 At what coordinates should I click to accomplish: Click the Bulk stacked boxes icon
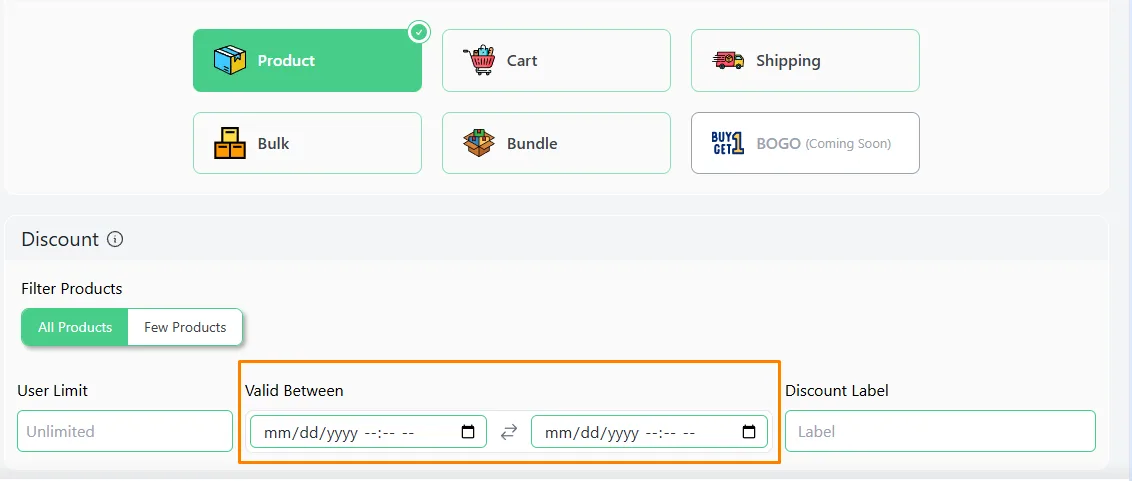tap(230, 143)
